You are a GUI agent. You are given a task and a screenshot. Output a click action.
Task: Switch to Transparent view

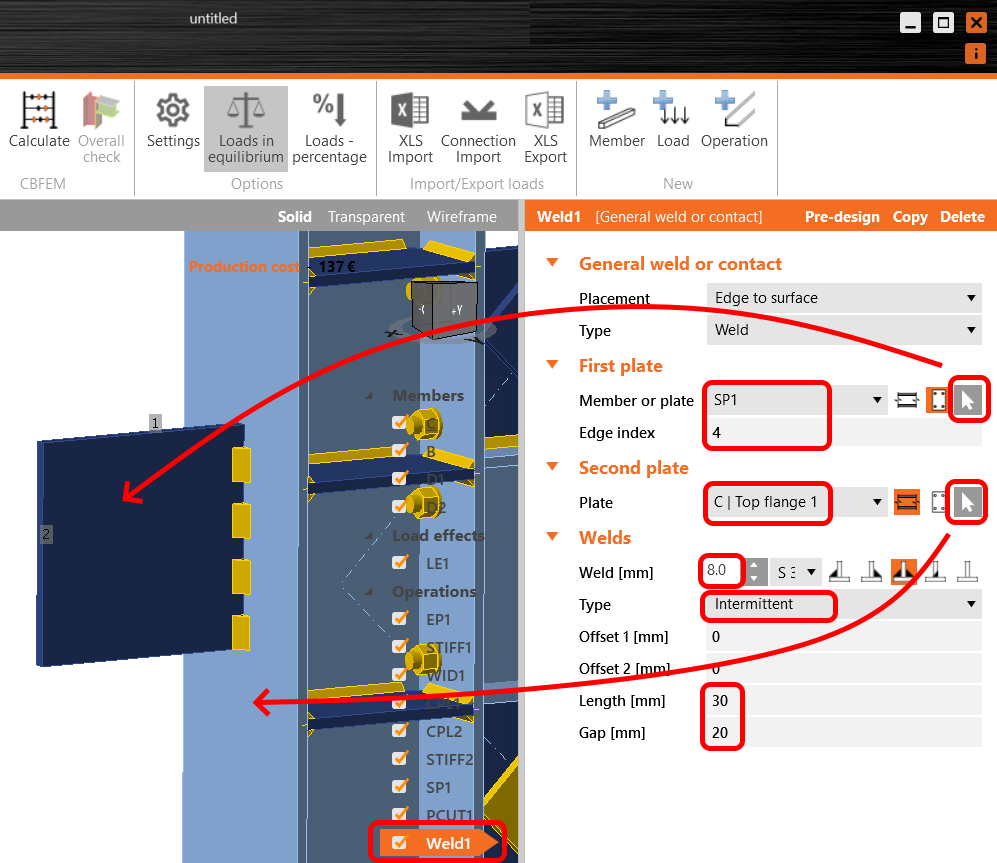point(366,216)
